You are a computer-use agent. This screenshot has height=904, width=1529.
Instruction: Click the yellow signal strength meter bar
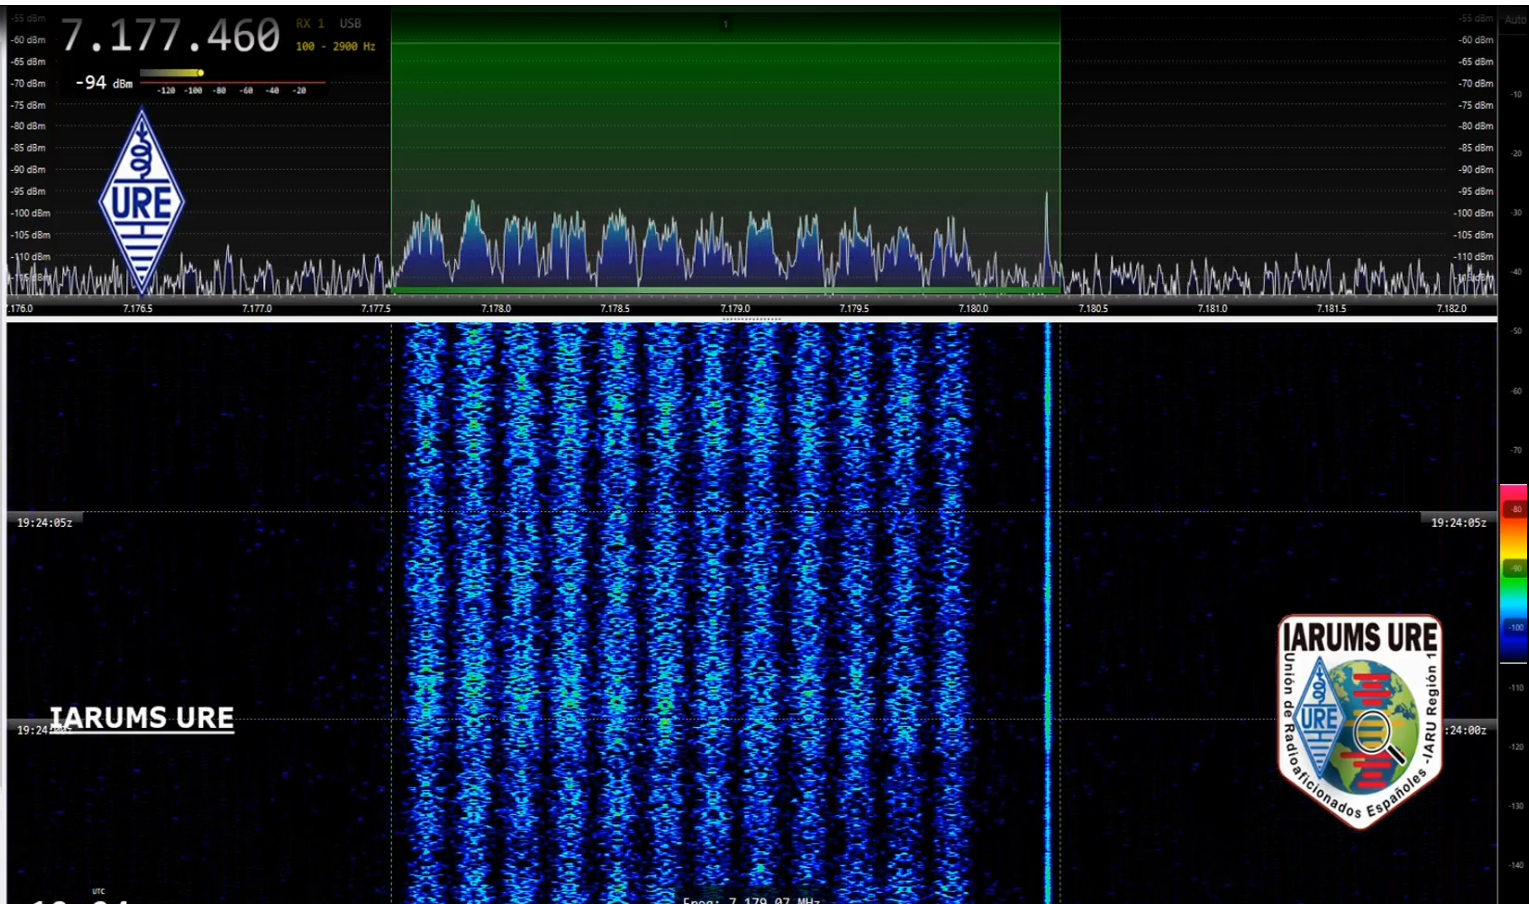171,73
